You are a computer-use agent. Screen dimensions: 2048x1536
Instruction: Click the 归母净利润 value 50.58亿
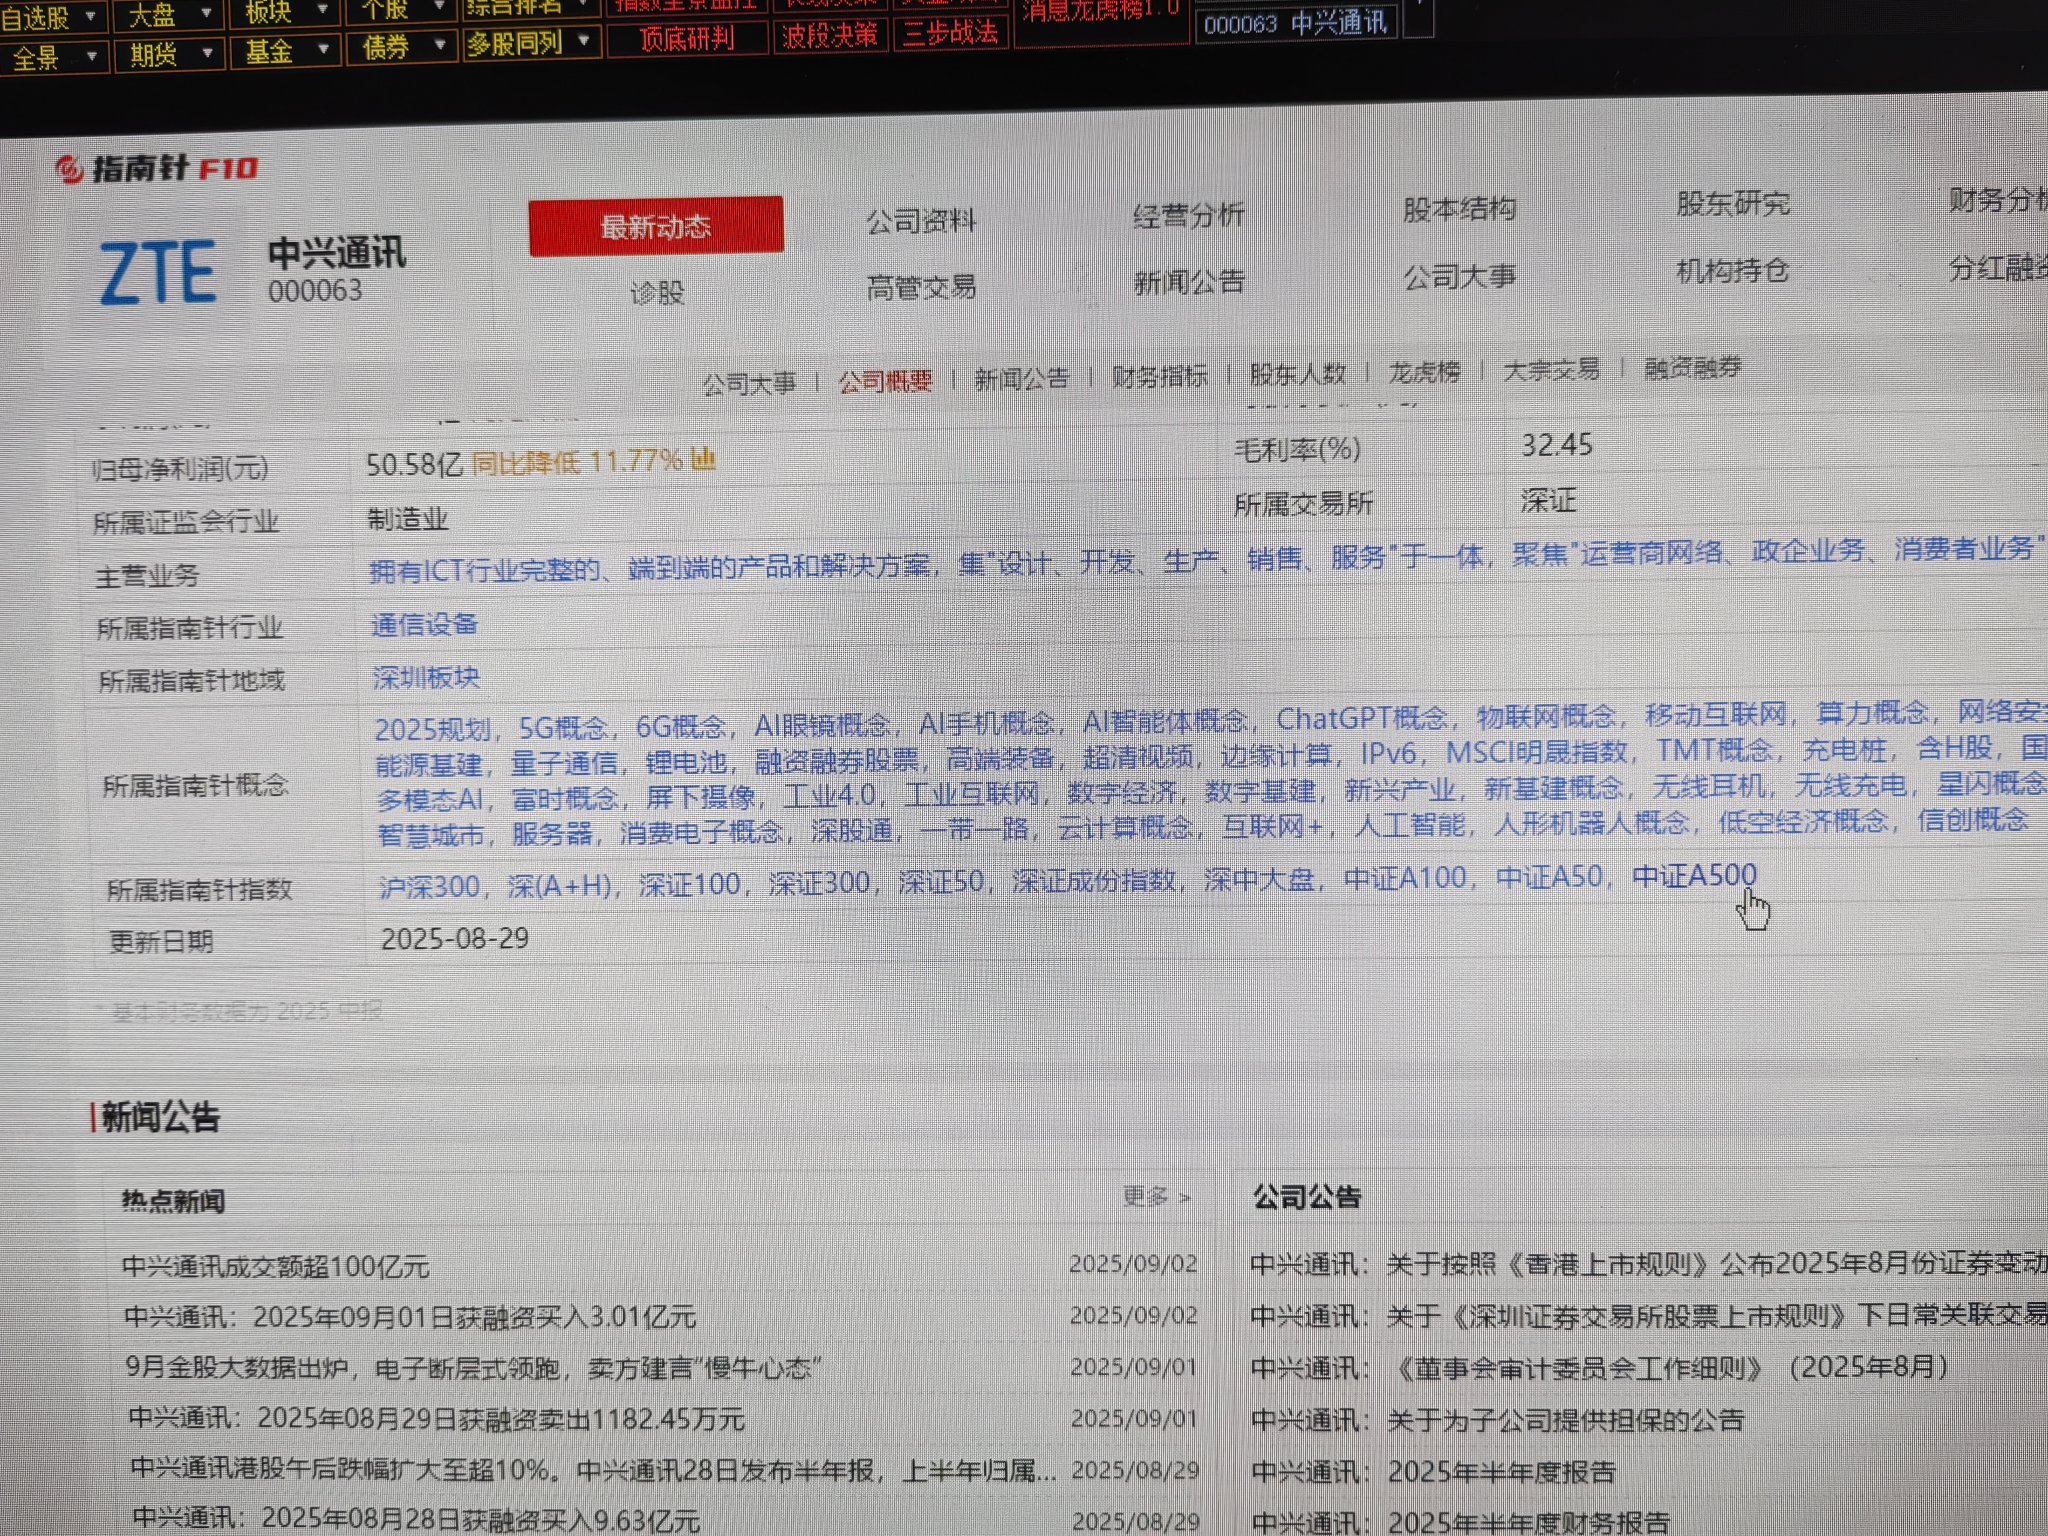point(414,465)
